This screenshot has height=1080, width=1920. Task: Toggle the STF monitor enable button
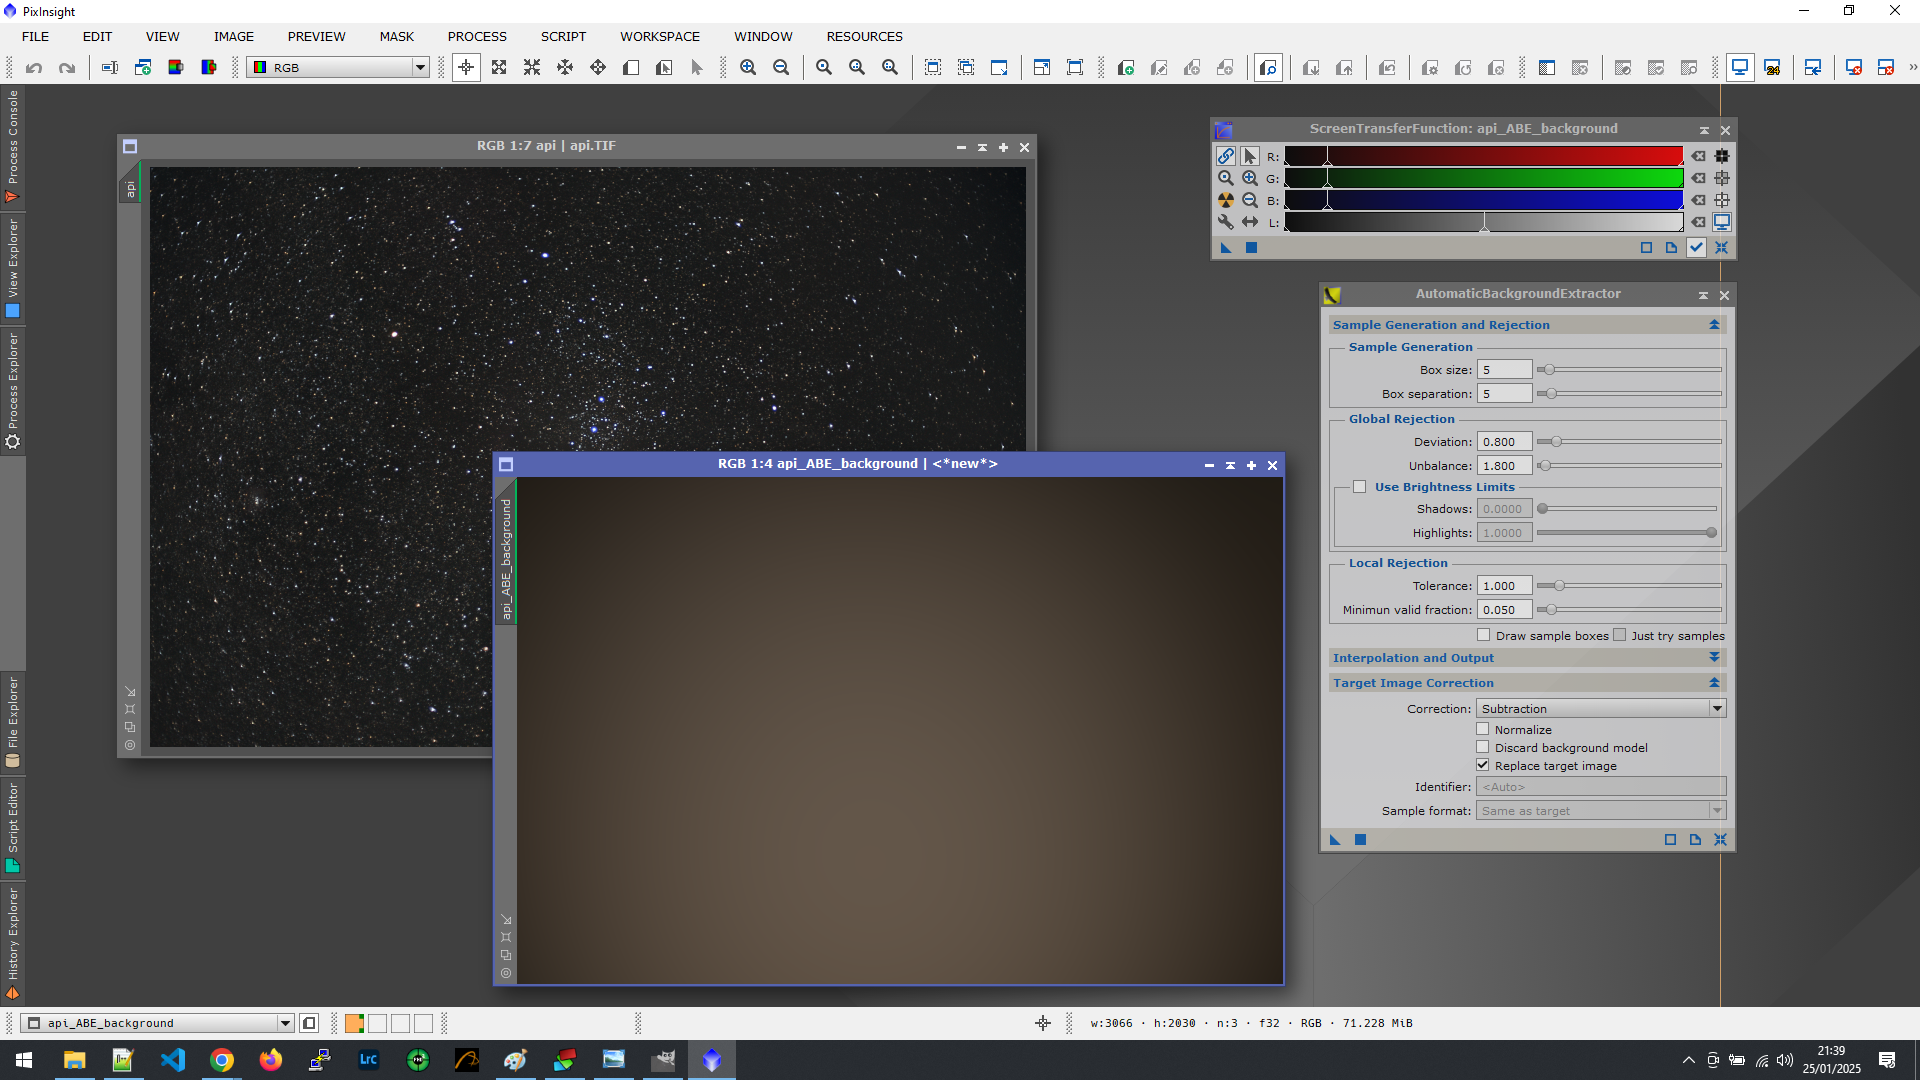click(x=1722, y=222)
